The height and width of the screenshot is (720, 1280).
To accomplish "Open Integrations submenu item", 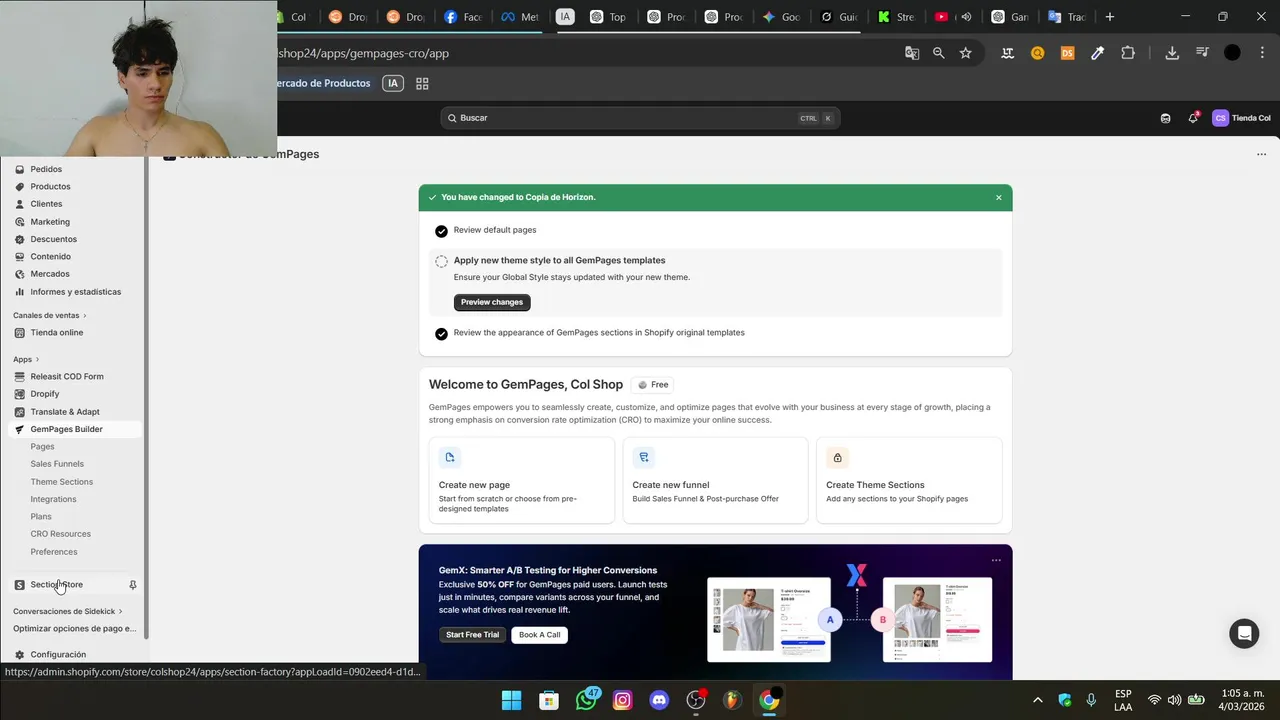I will (x=53, y=499).
